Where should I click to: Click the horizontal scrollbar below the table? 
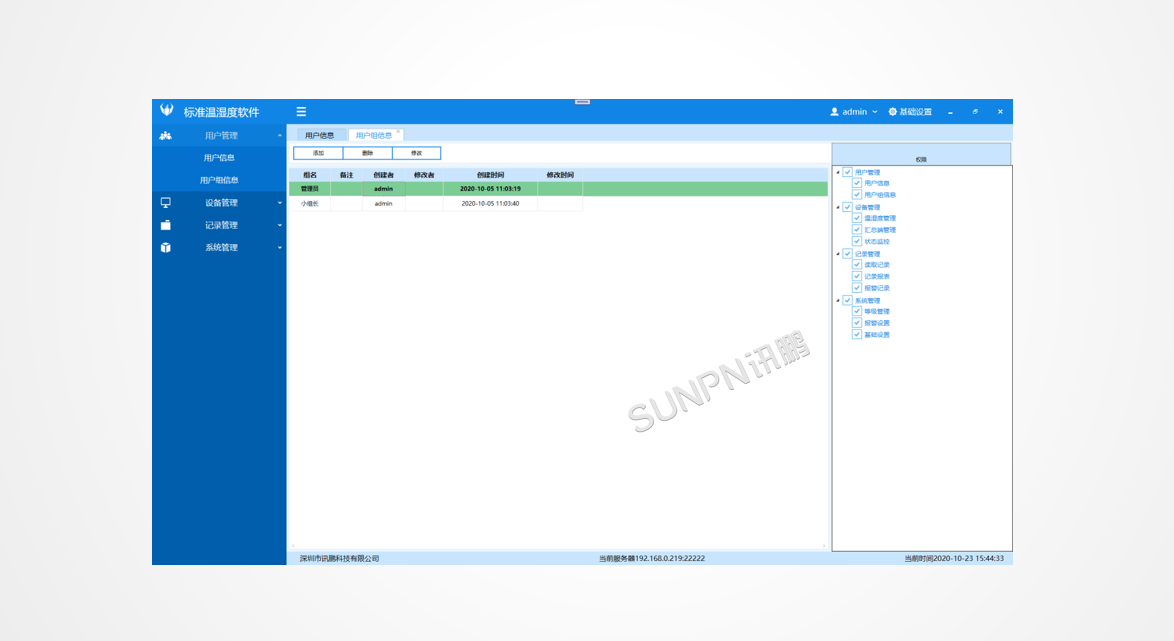(x=557, y=546)
